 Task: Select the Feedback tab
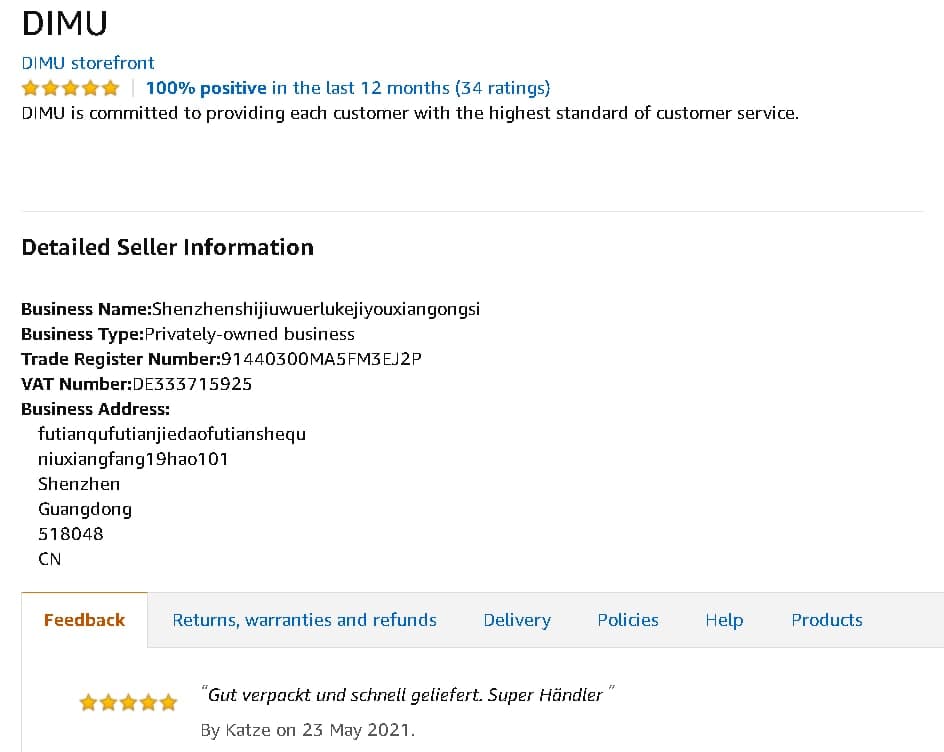(84, 620)
